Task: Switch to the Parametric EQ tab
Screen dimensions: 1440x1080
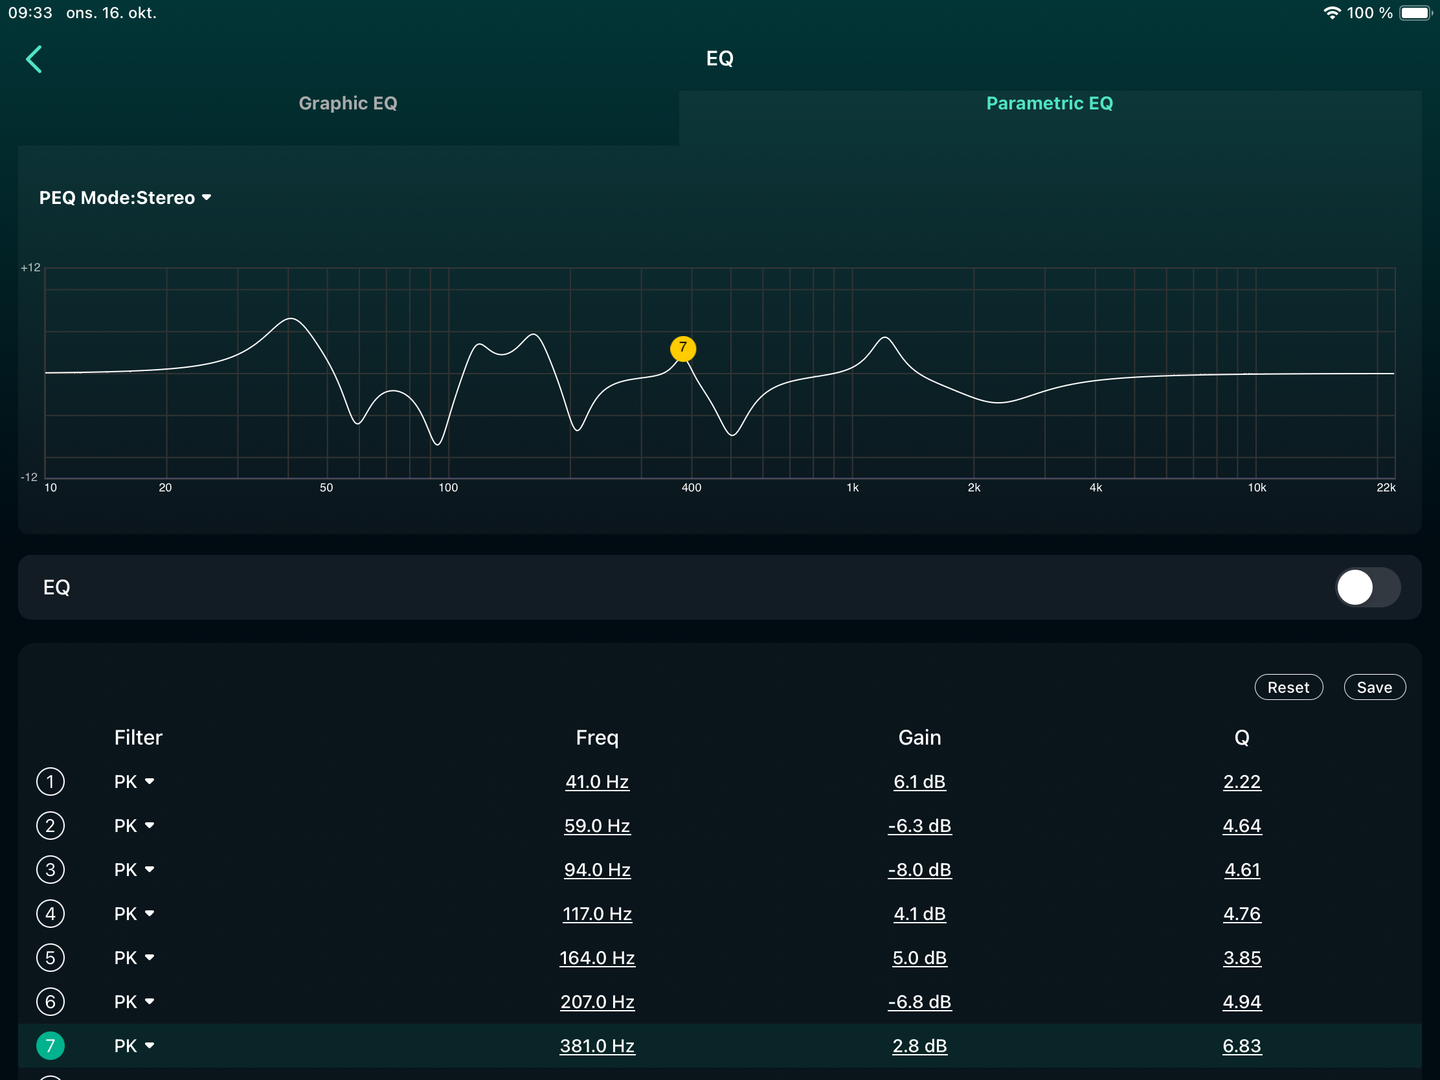Action: (x=1049, y=104)
